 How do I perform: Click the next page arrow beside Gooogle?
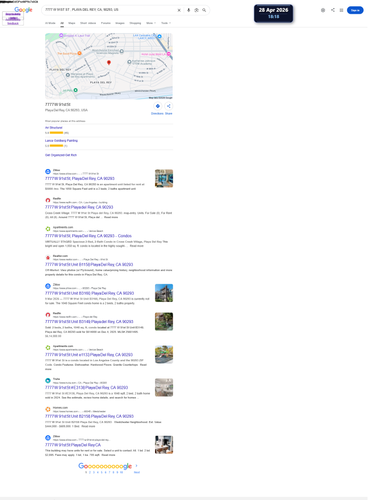136,466
